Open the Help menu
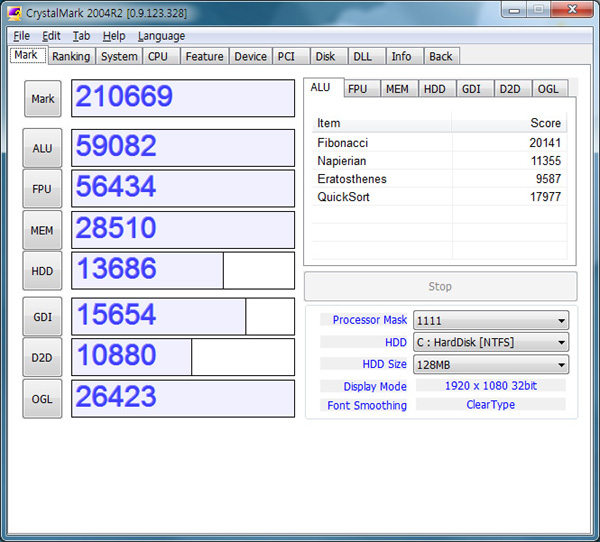The width and height of the screenshot is (600, 542). [x=114, y=36]
